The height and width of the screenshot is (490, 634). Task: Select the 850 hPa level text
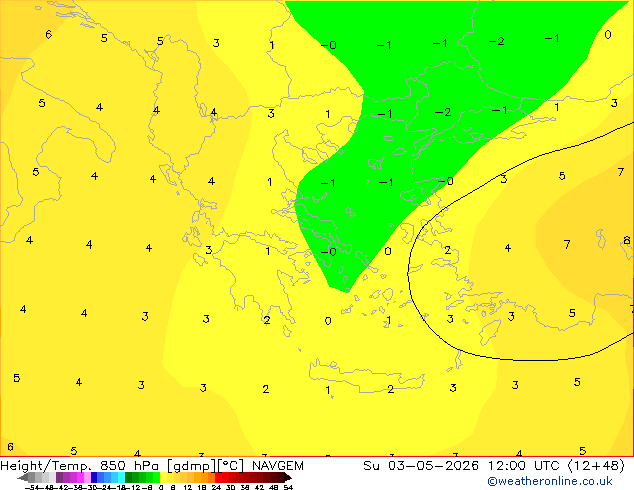(x=129, y=466)
